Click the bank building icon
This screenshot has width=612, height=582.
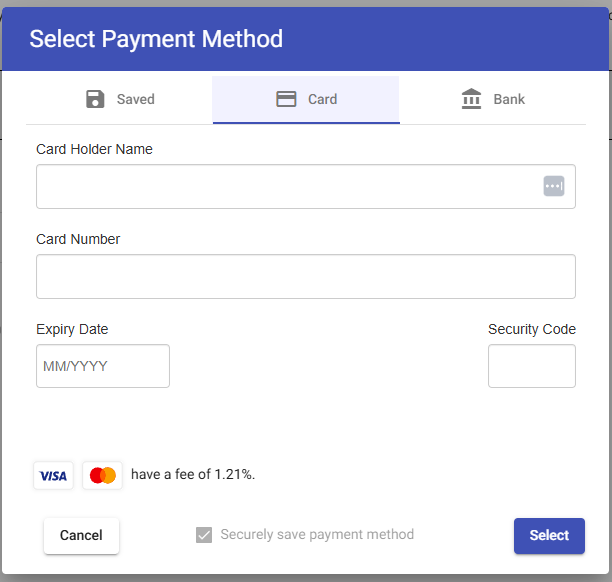pos(471,99)
